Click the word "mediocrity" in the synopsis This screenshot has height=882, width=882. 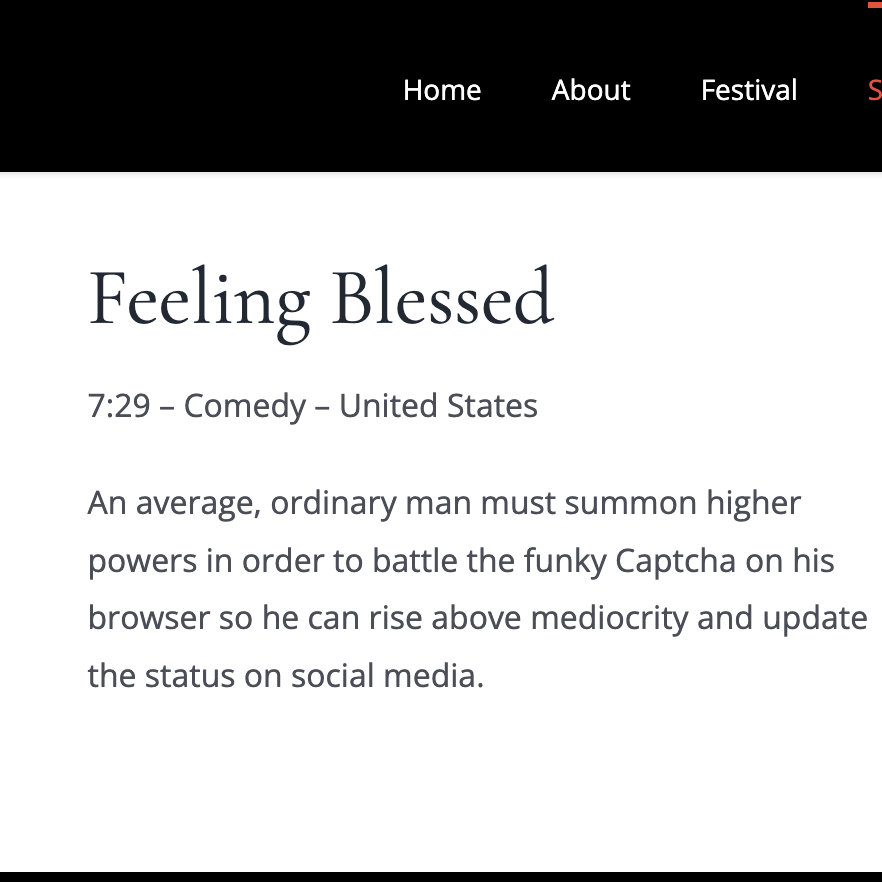click(x=609, y=619)
